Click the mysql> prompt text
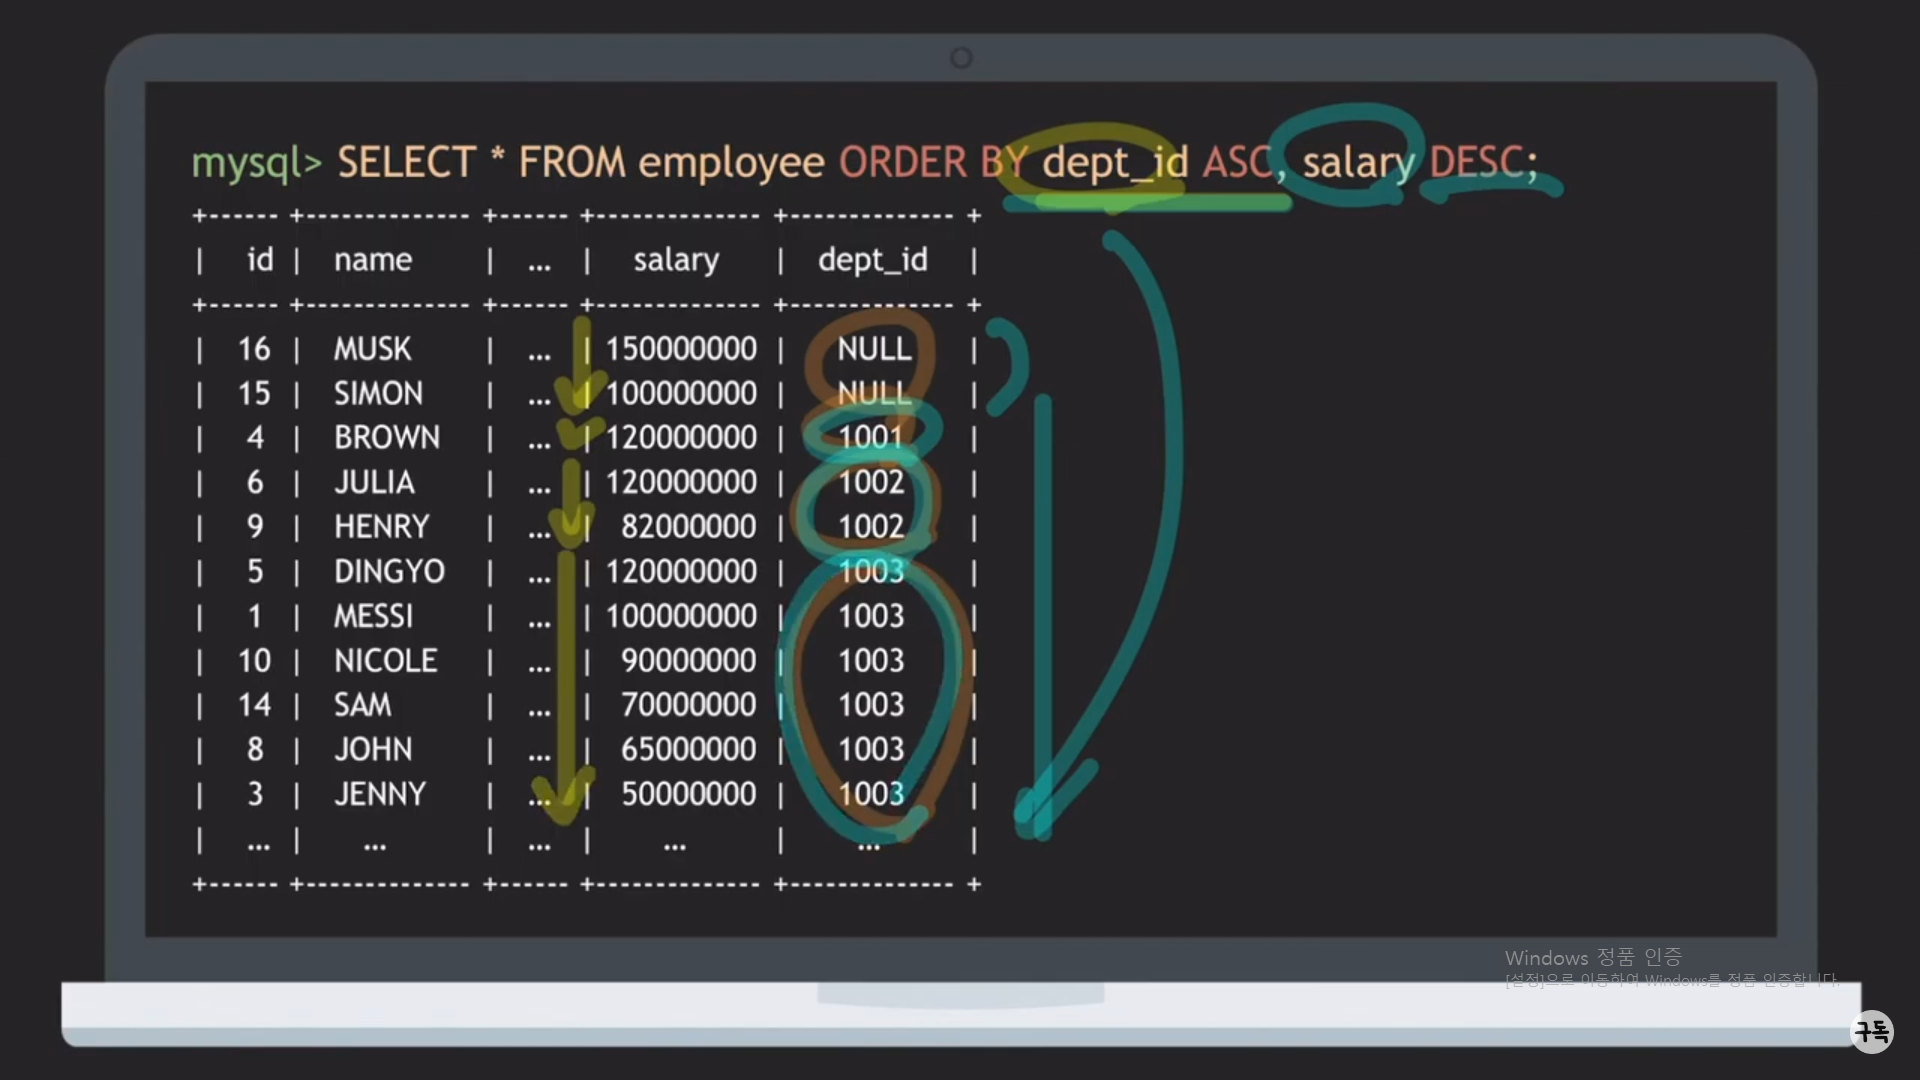Screen dimensions: 1920x1080 tap(256, 162)
